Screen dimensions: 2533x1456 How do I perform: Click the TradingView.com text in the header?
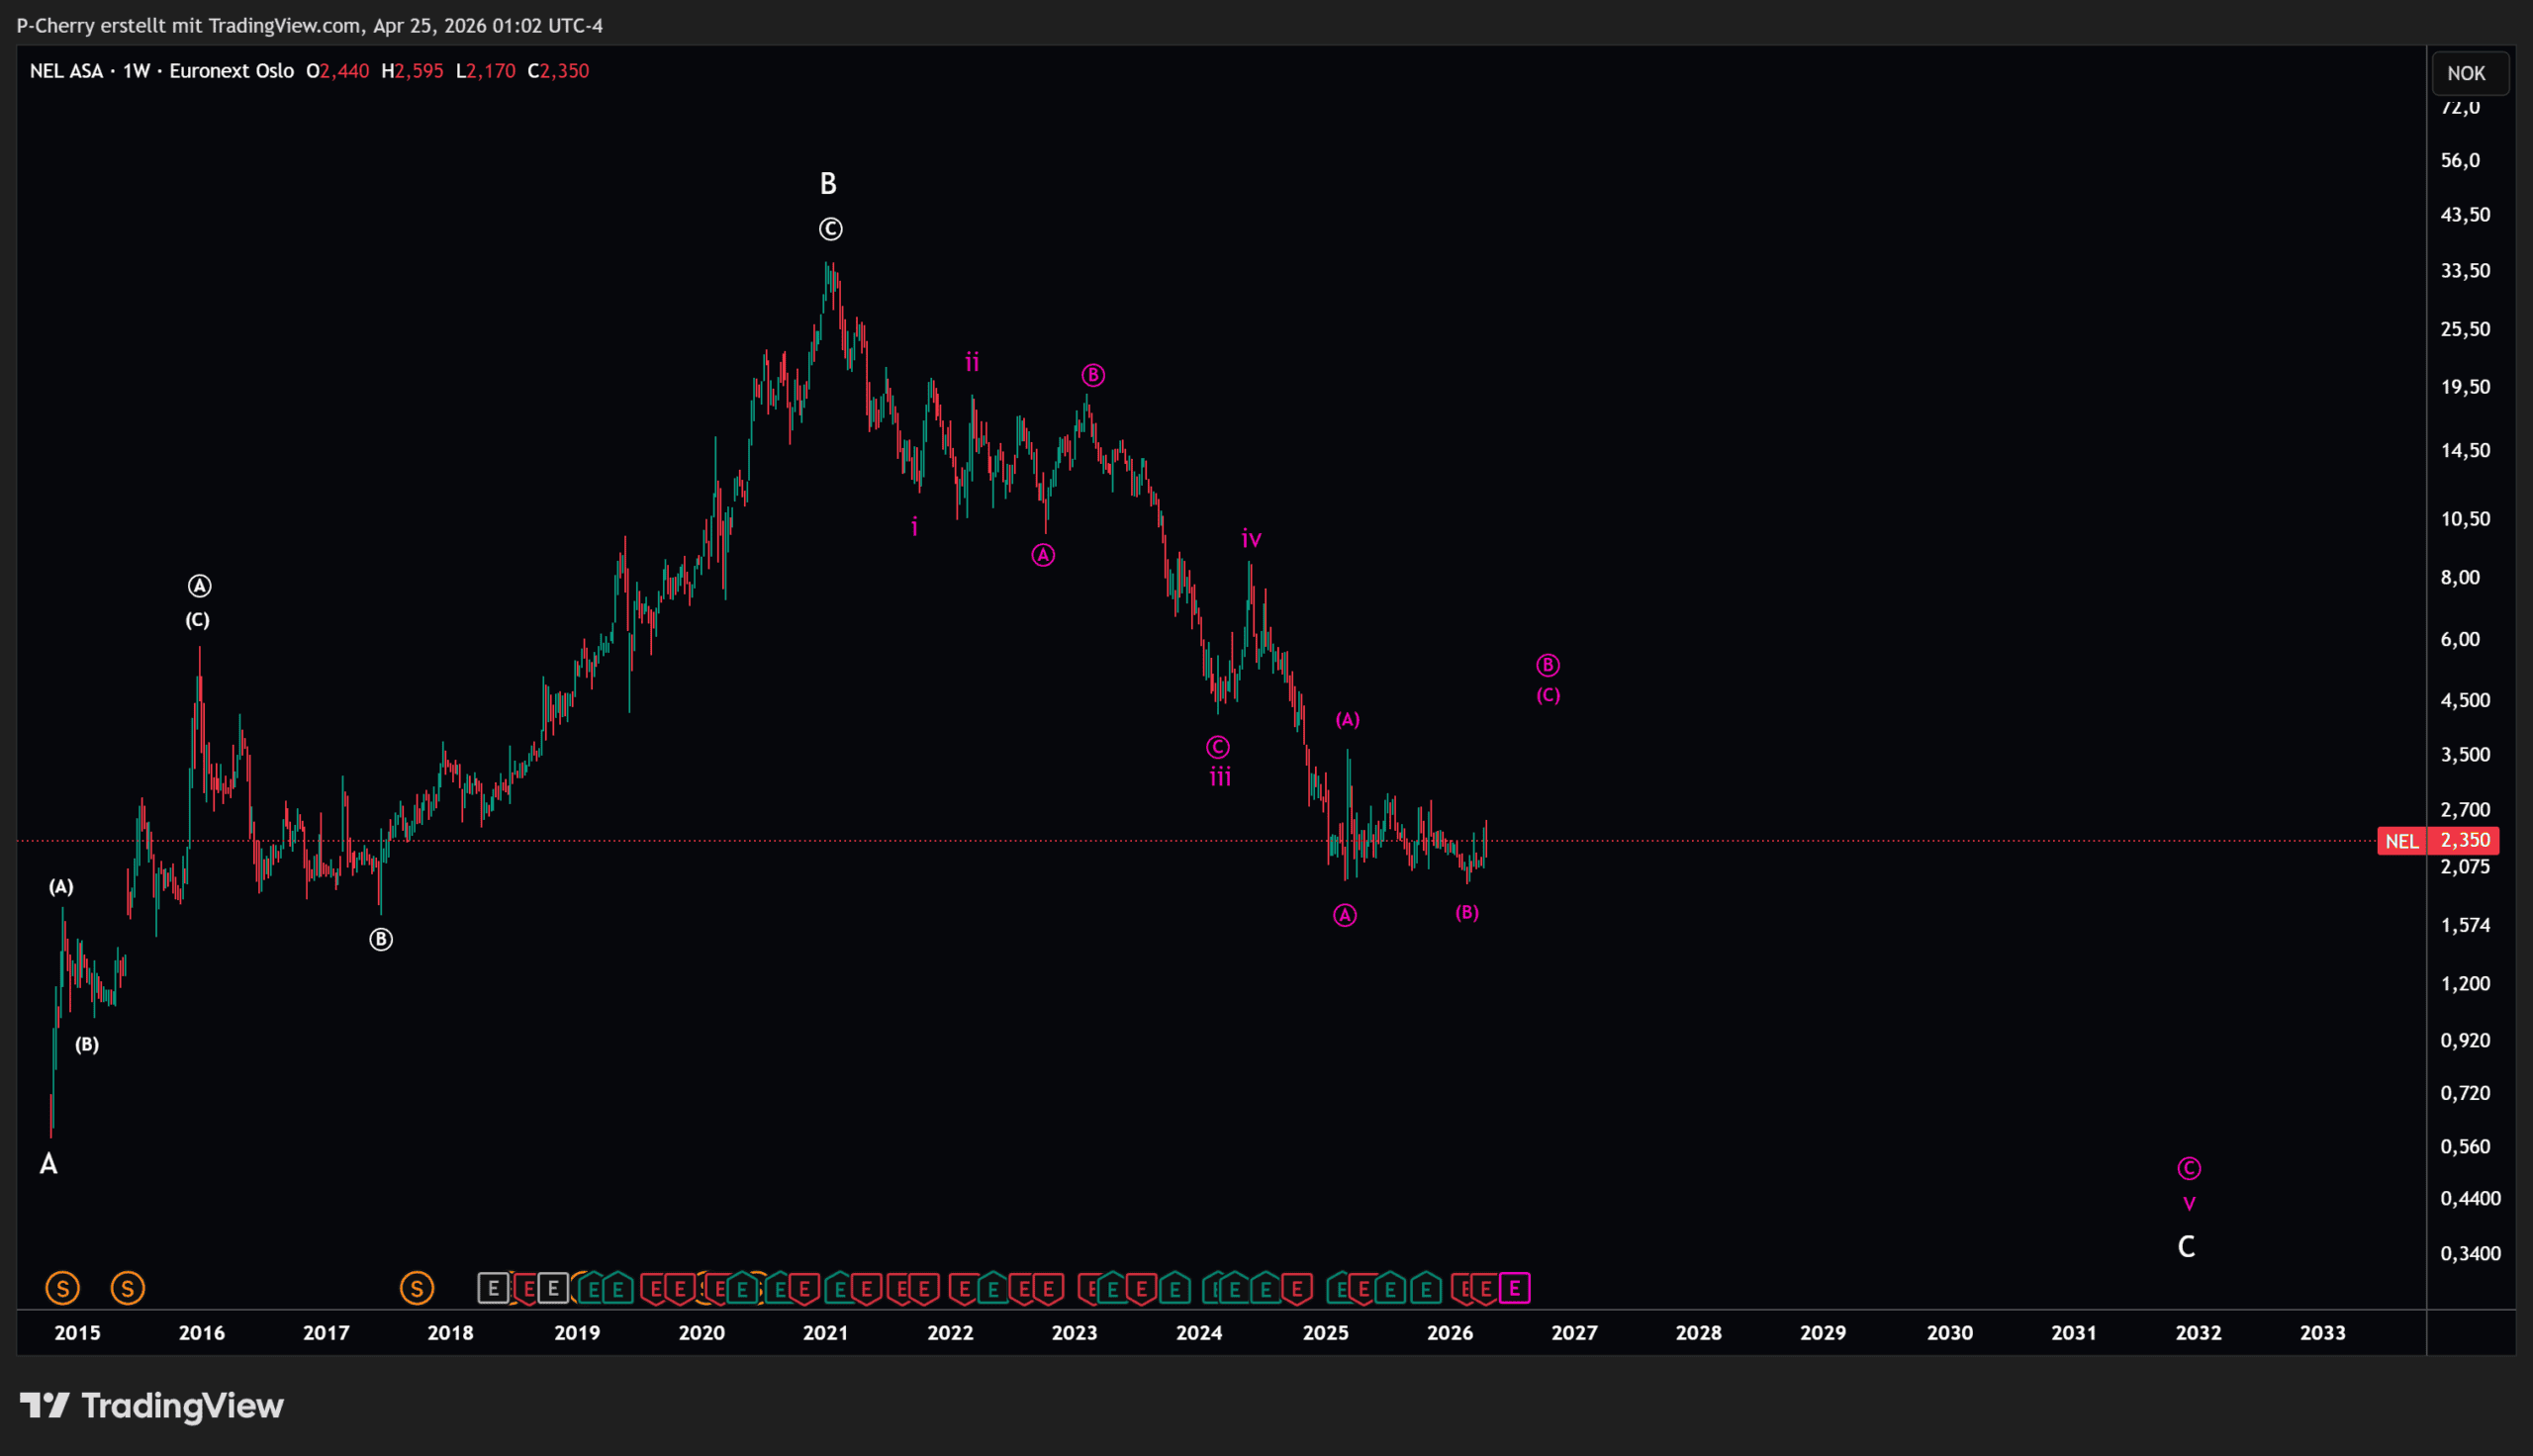(x=284, y=25)
